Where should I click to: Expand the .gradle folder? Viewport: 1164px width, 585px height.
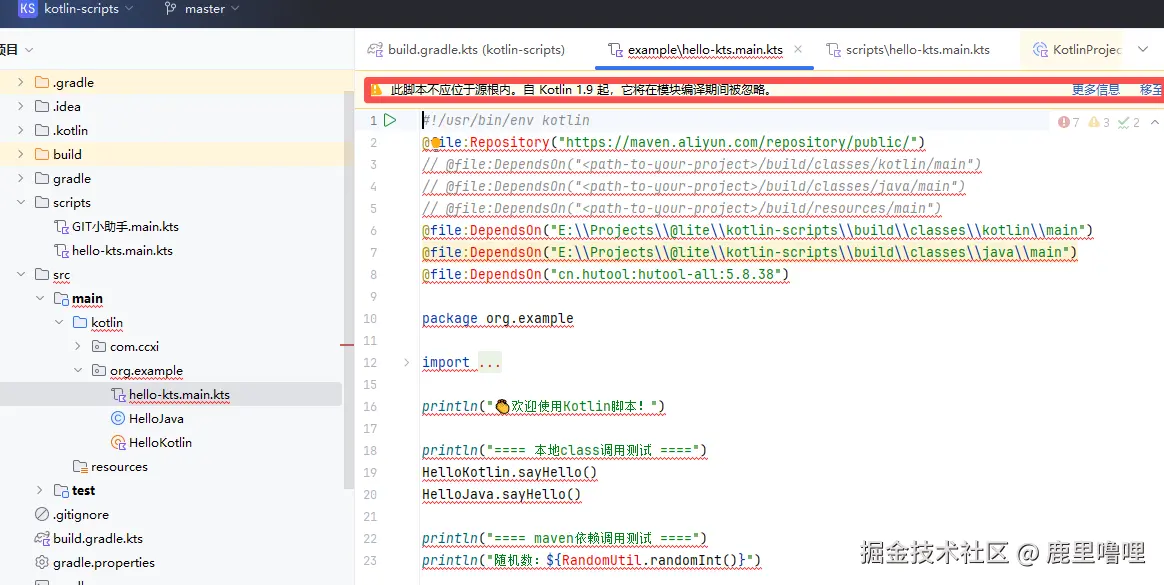click(21, 82)
